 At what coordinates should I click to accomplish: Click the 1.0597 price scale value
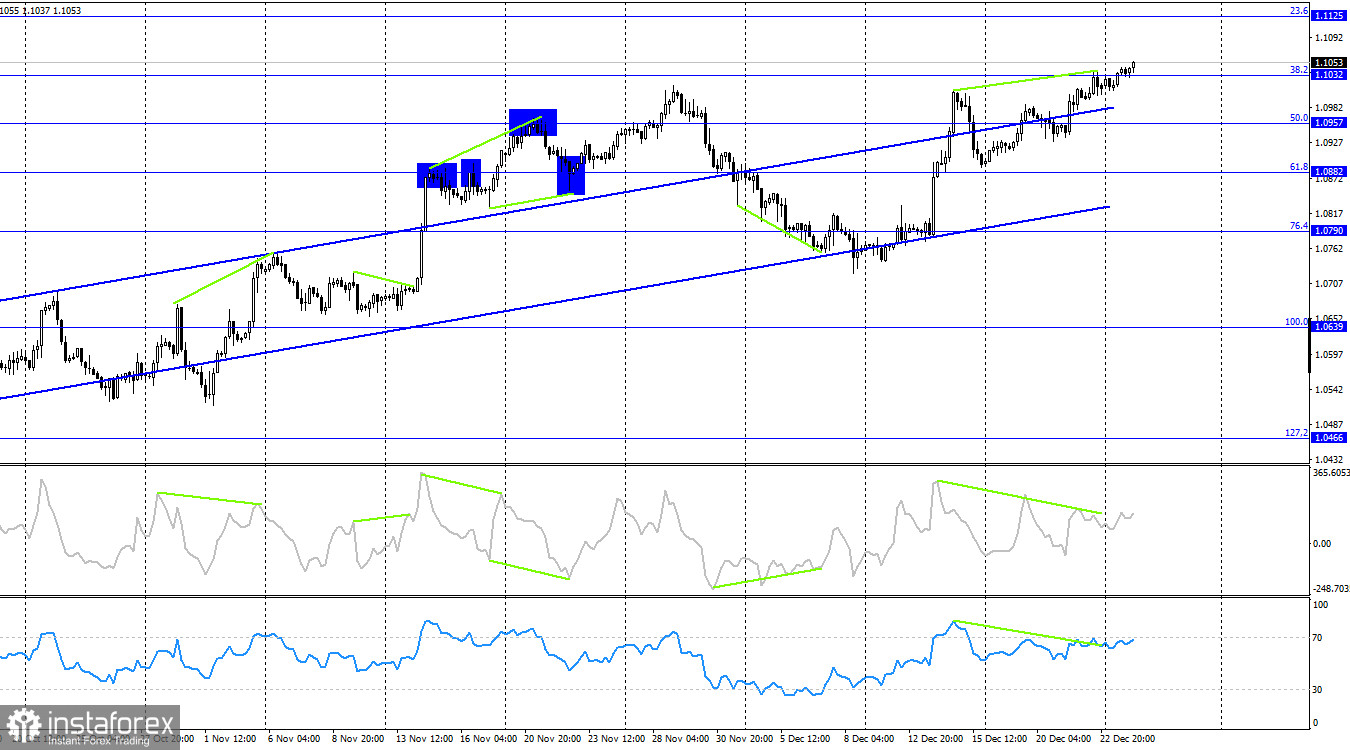[1330, 354]
